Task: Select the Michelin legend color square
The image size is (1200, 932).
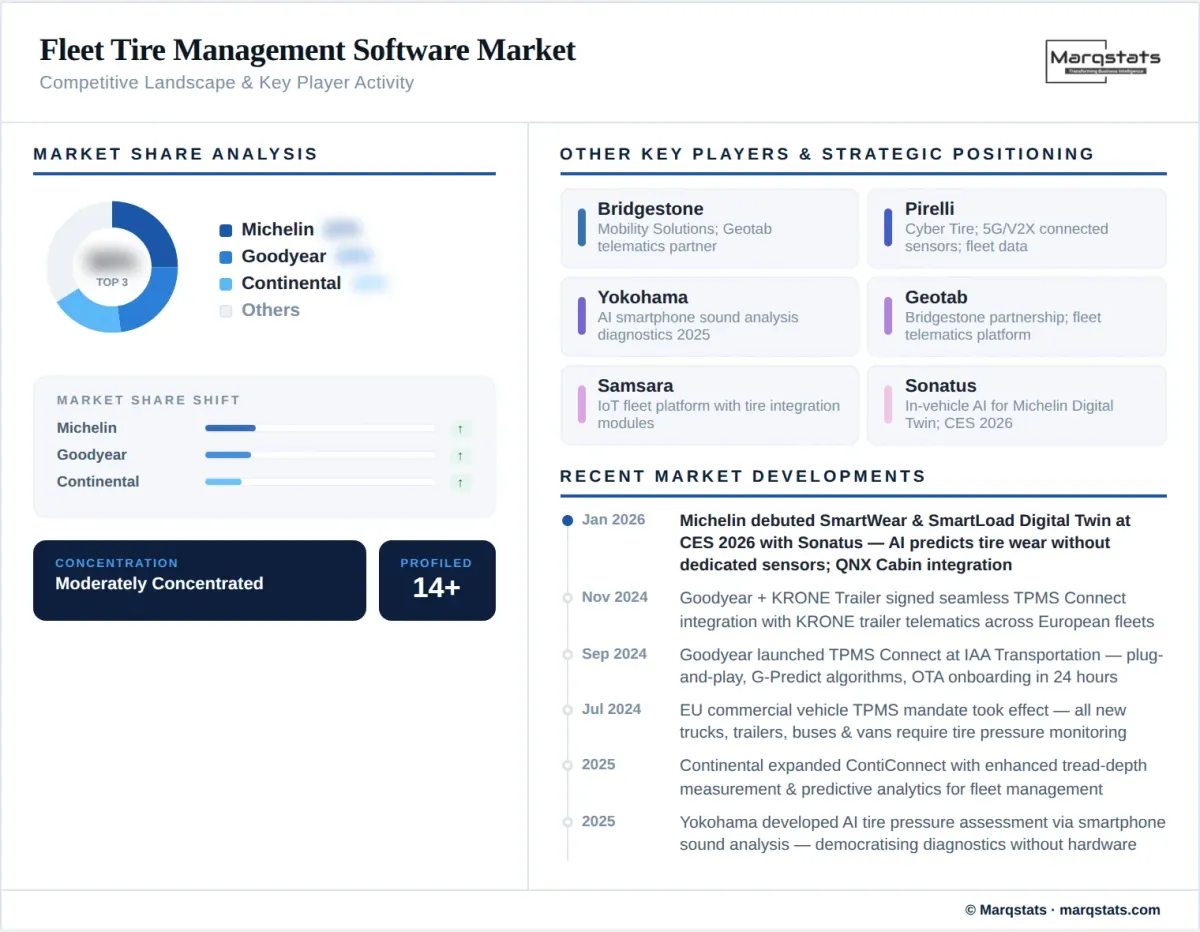Action: click(x=225, y=229)
